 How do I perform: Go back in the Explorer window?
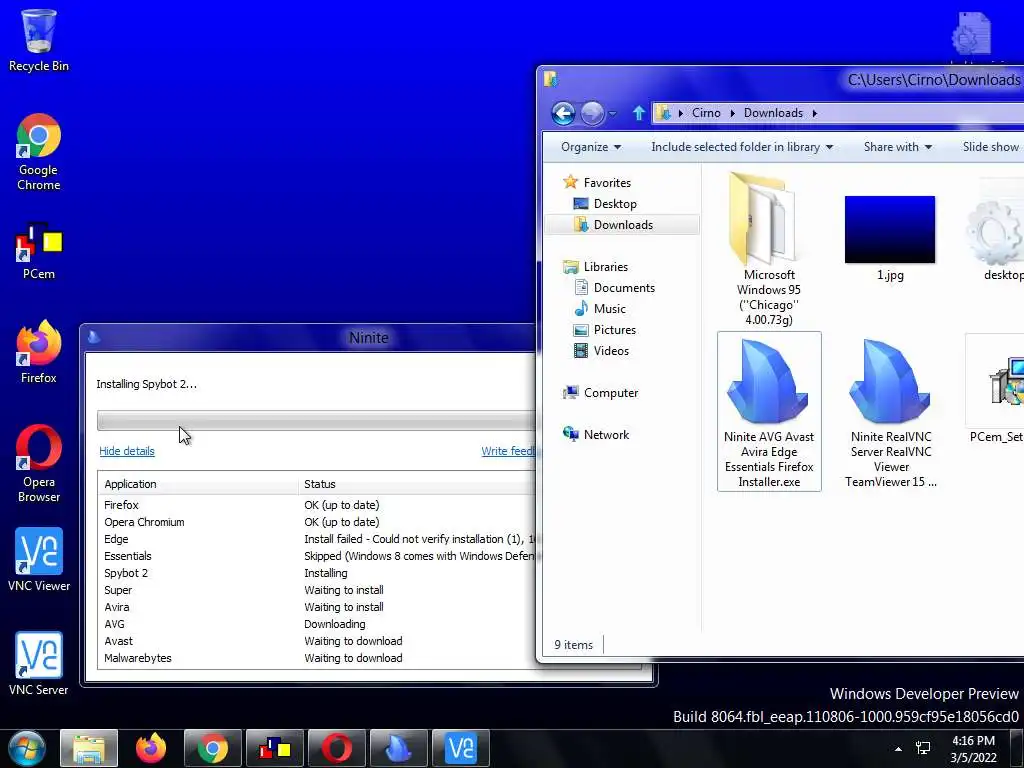[563, 114]
